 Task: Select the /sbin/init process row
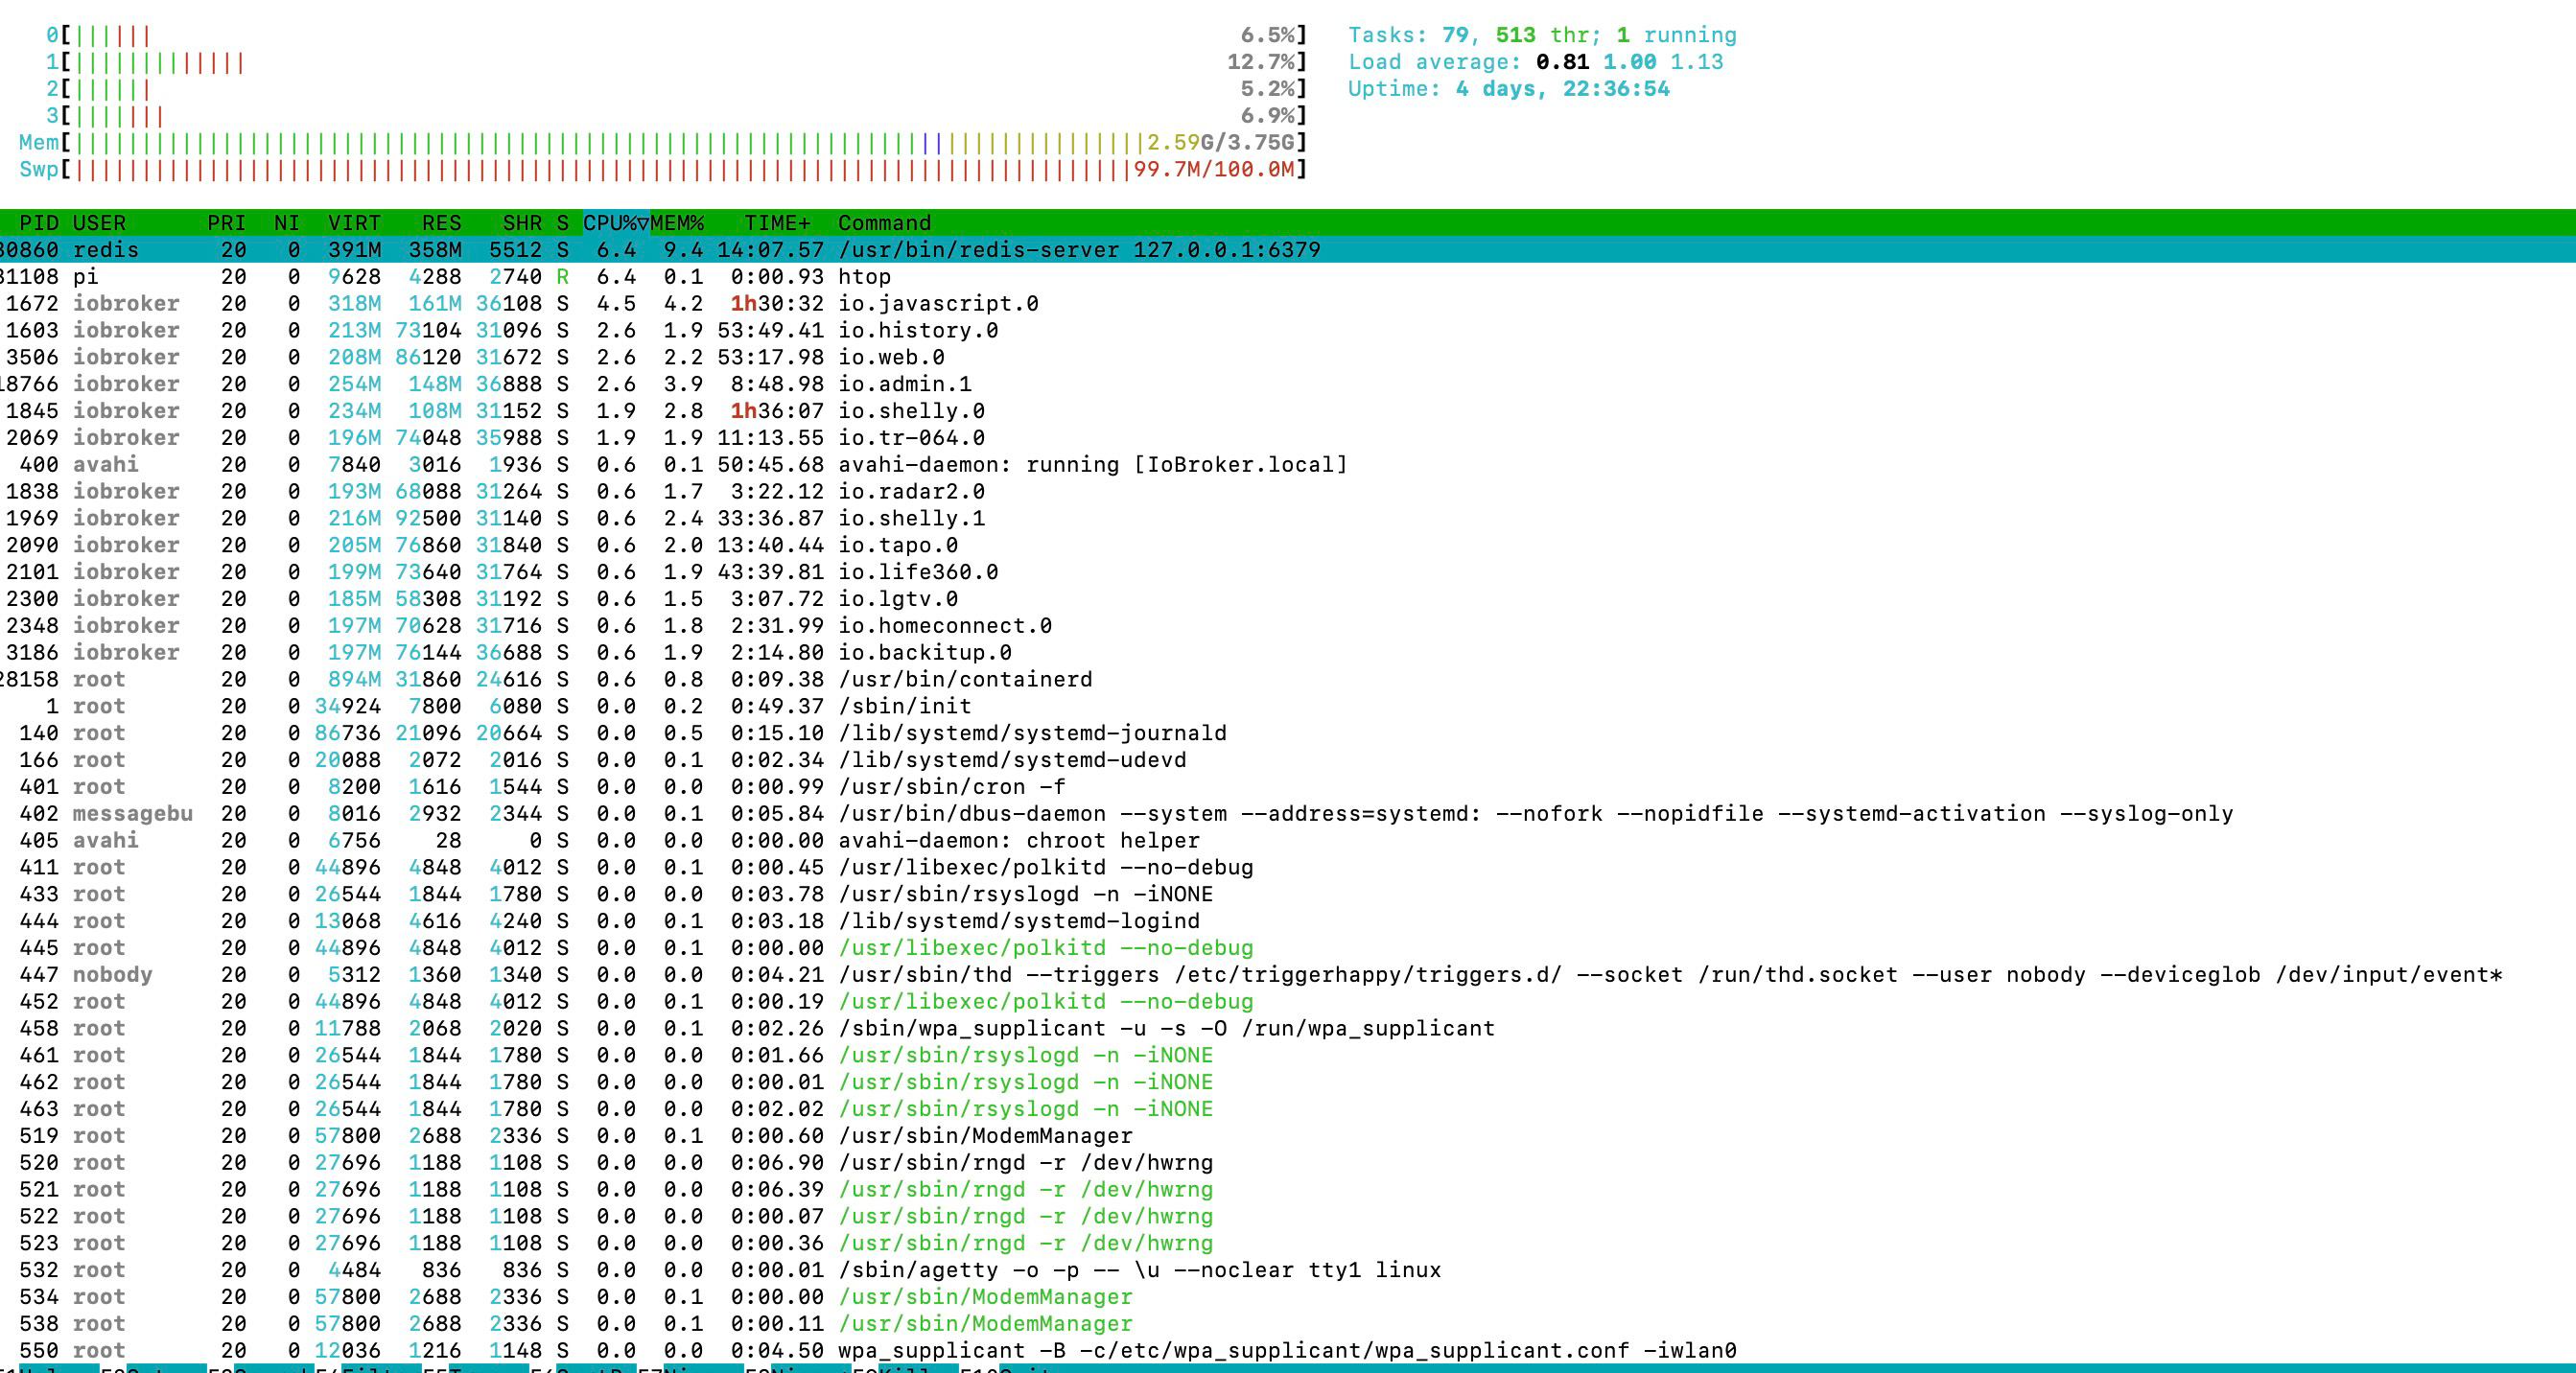pyautogui.click(x=904, y=707)
